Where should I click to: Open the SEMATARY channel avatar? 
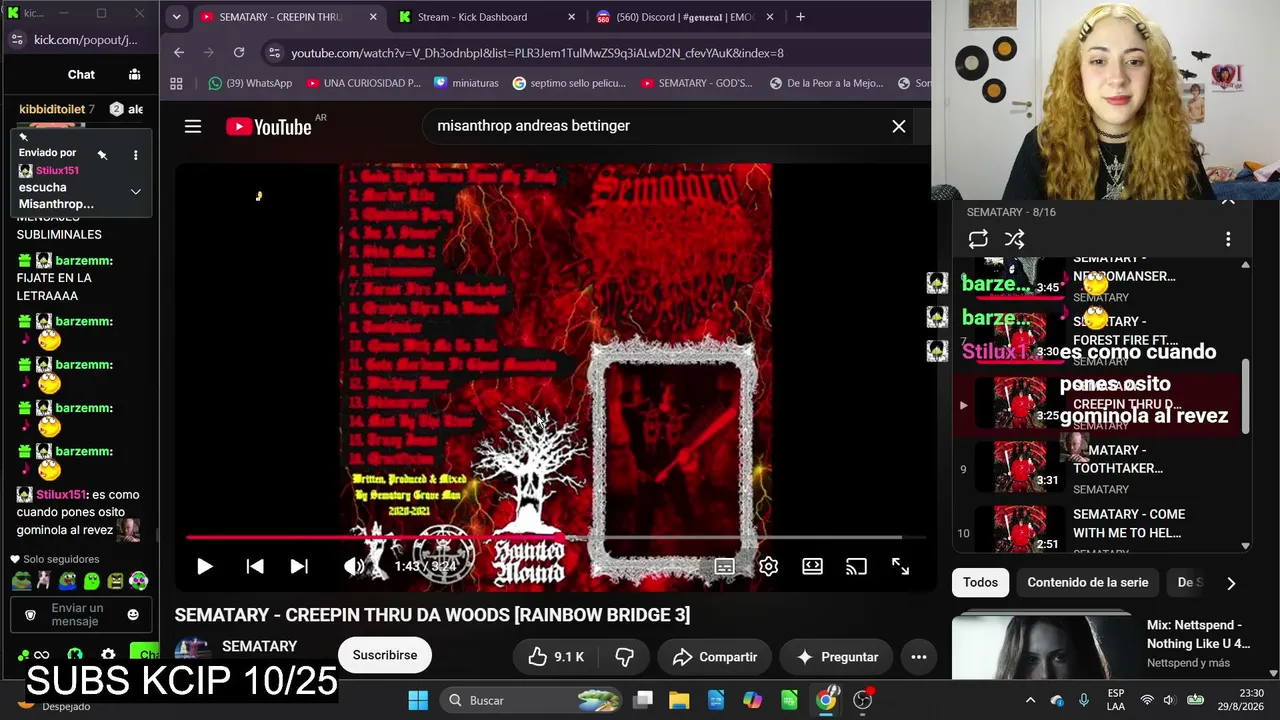(192, 652)
